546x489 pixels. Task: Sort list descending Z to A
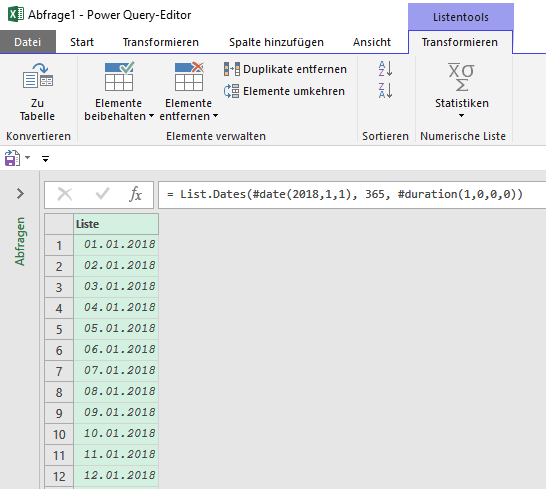click(385, 90)
